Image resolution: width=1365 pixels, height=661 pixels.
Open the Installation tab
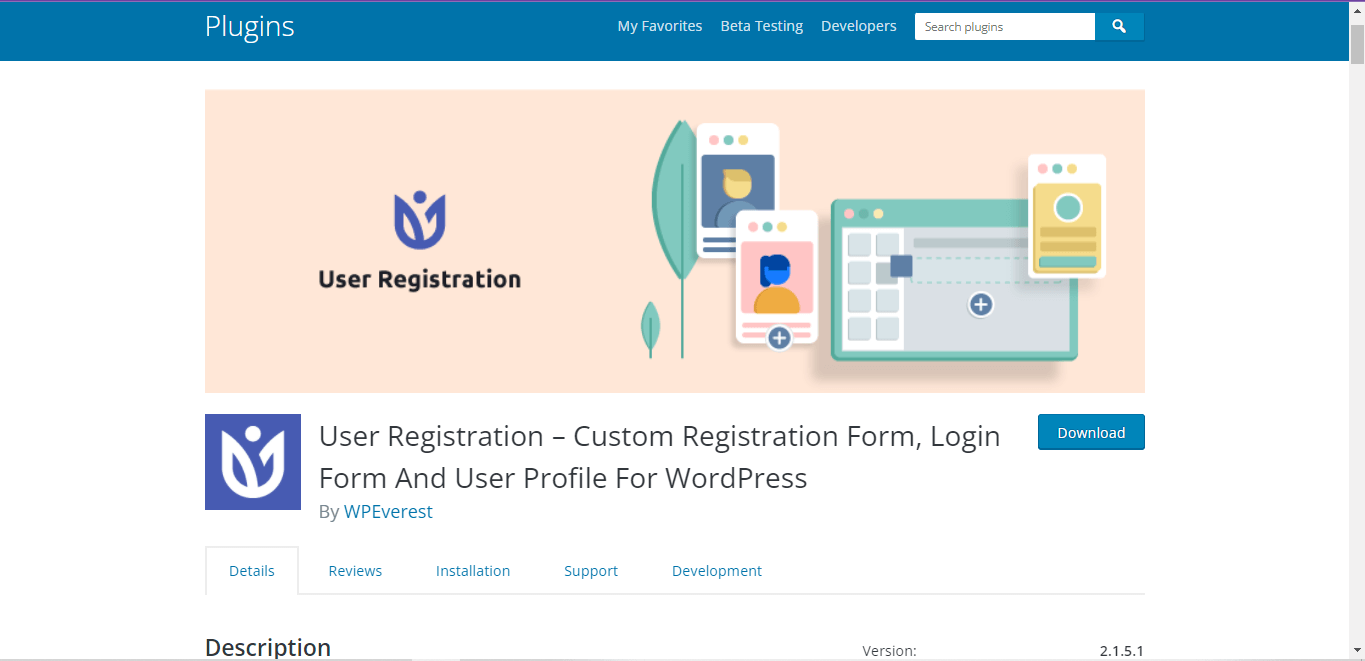(x=473, y=570)
